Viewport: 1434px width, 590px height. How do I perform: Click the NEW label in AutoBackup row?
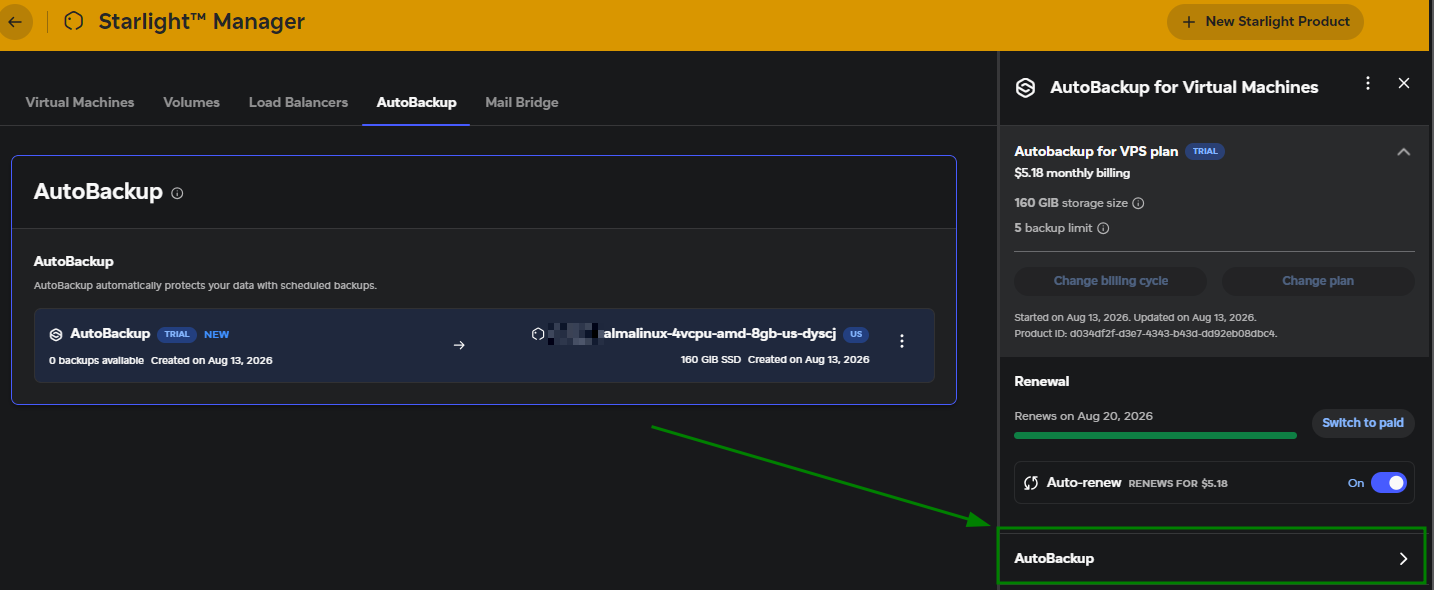tap(217, 334)
